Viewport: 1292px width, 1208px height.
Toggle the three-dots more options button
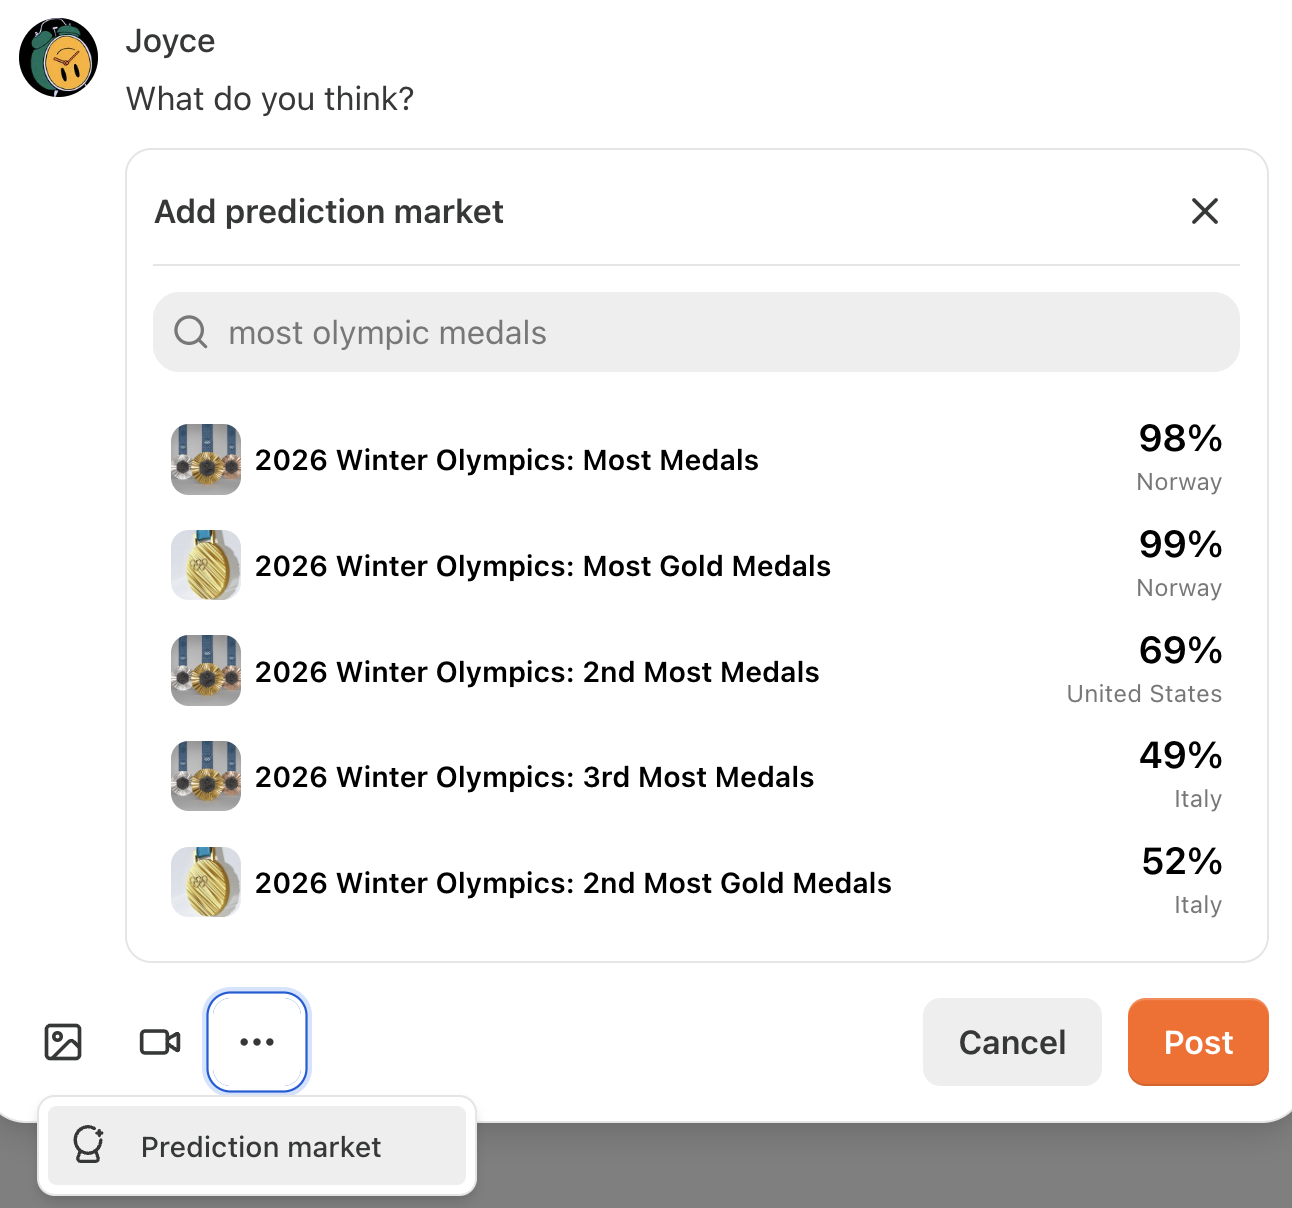257,1042
